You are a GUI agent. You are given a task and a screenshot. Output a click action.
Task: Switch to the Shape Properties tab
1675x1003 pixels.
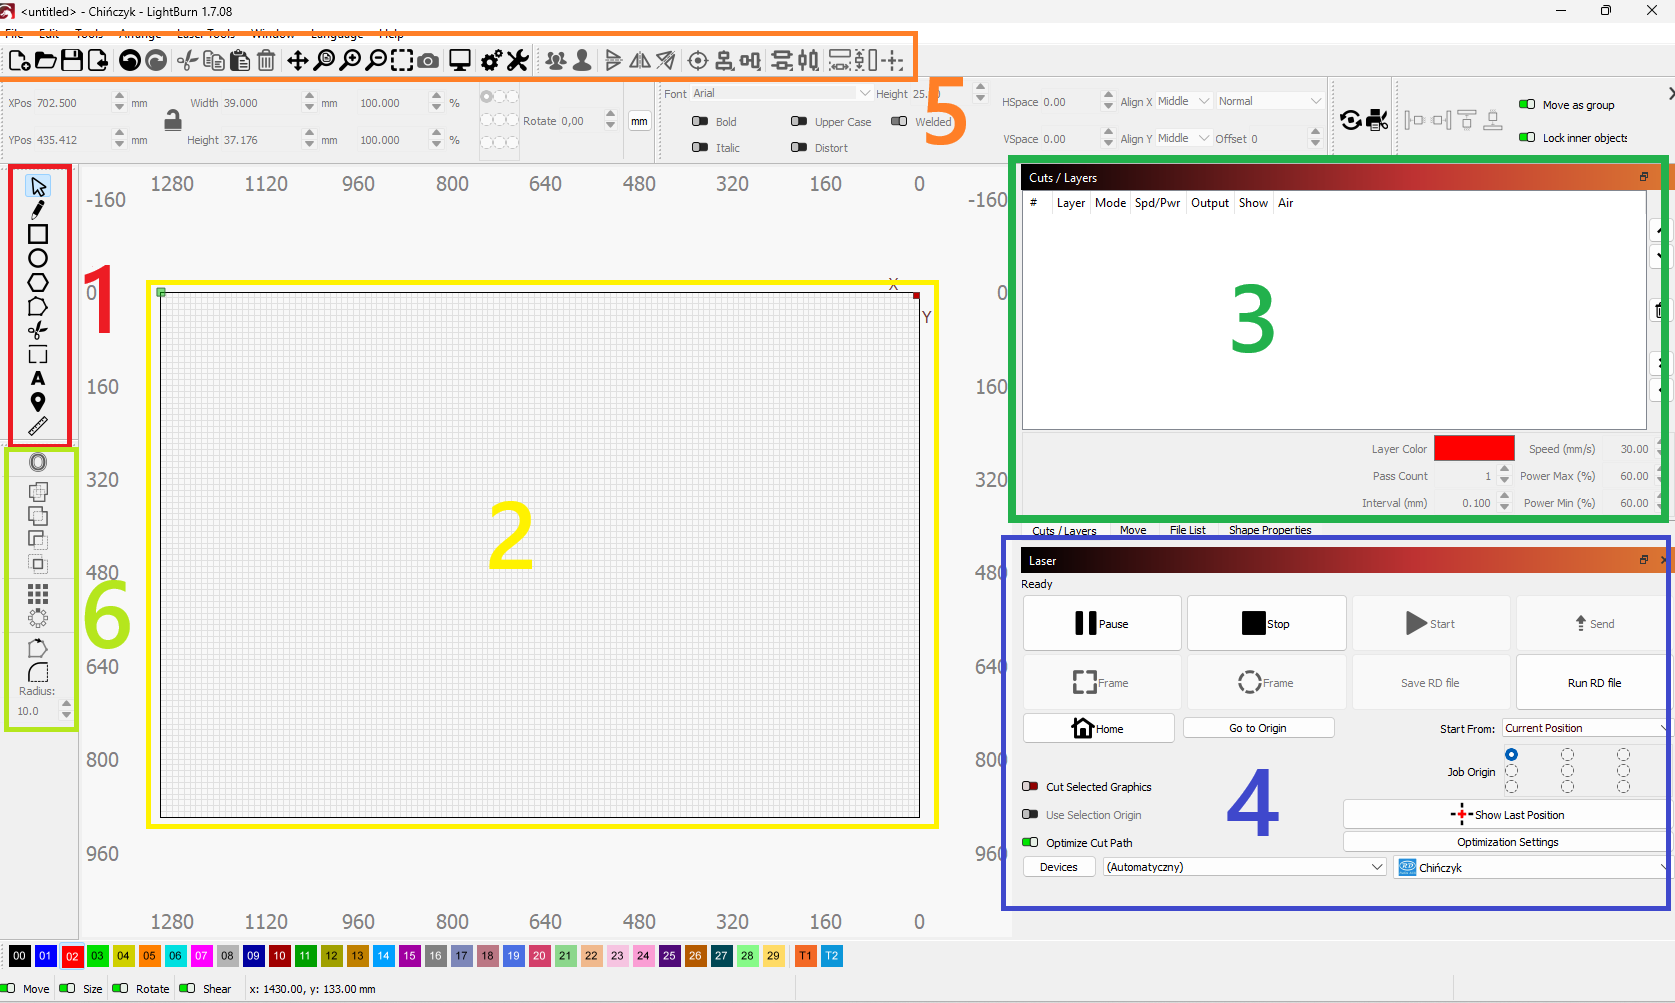point(1269,530)
